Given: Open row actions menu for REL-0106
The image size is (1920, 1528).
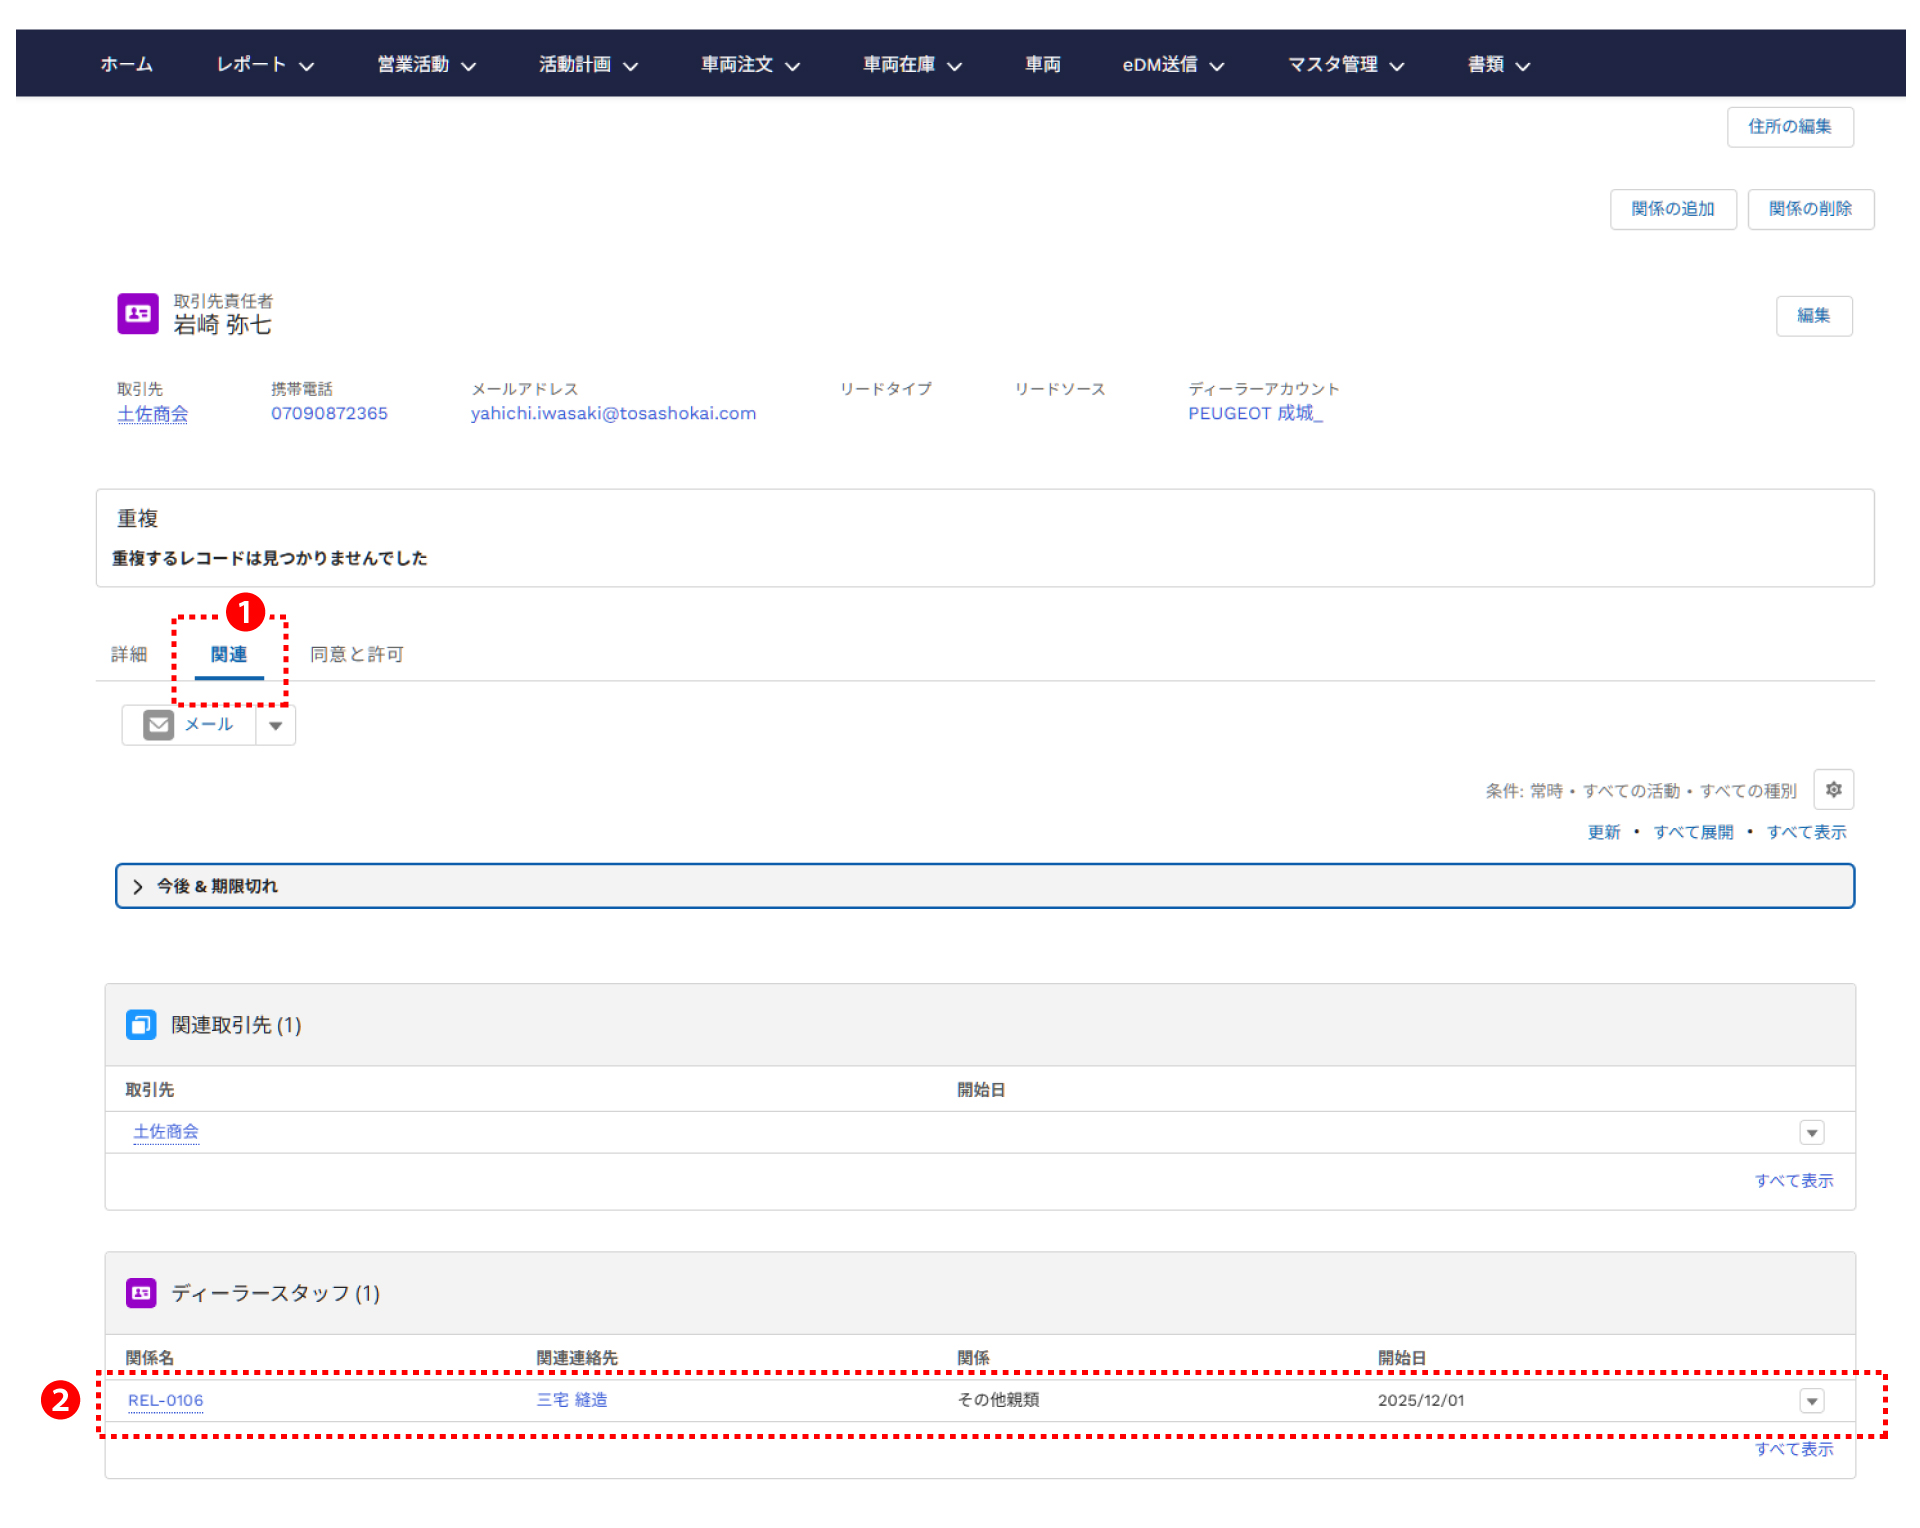Looking at the screenshot, I should [x=1811, y=1401].
